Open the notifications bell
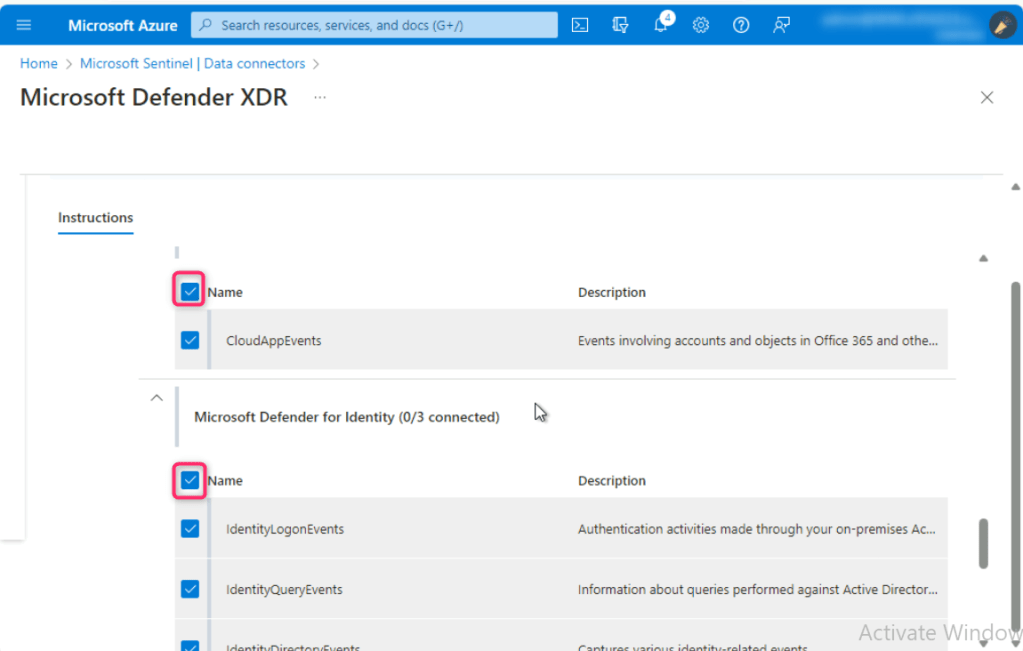Viewport: 1023px width, 651px height. [661, 25]
